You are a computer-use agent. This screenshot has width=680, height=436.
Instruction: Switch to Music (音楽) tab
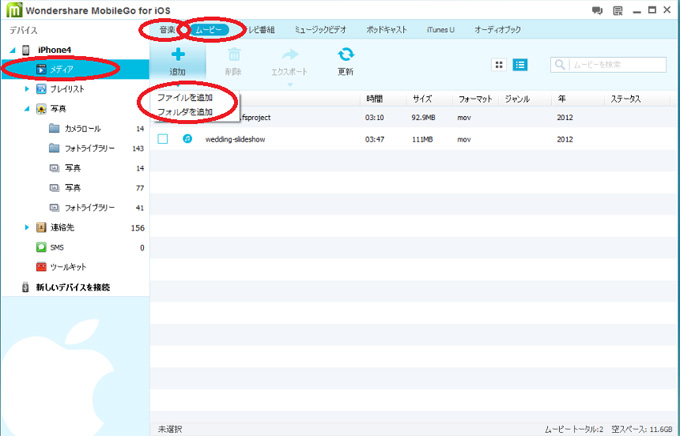click(167, 30)
